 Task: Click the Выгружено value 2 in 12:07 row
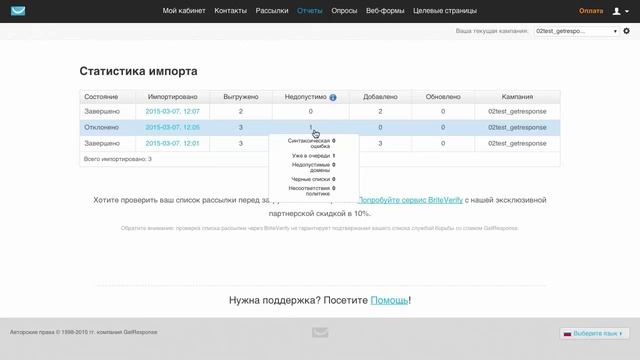[241, 111]
